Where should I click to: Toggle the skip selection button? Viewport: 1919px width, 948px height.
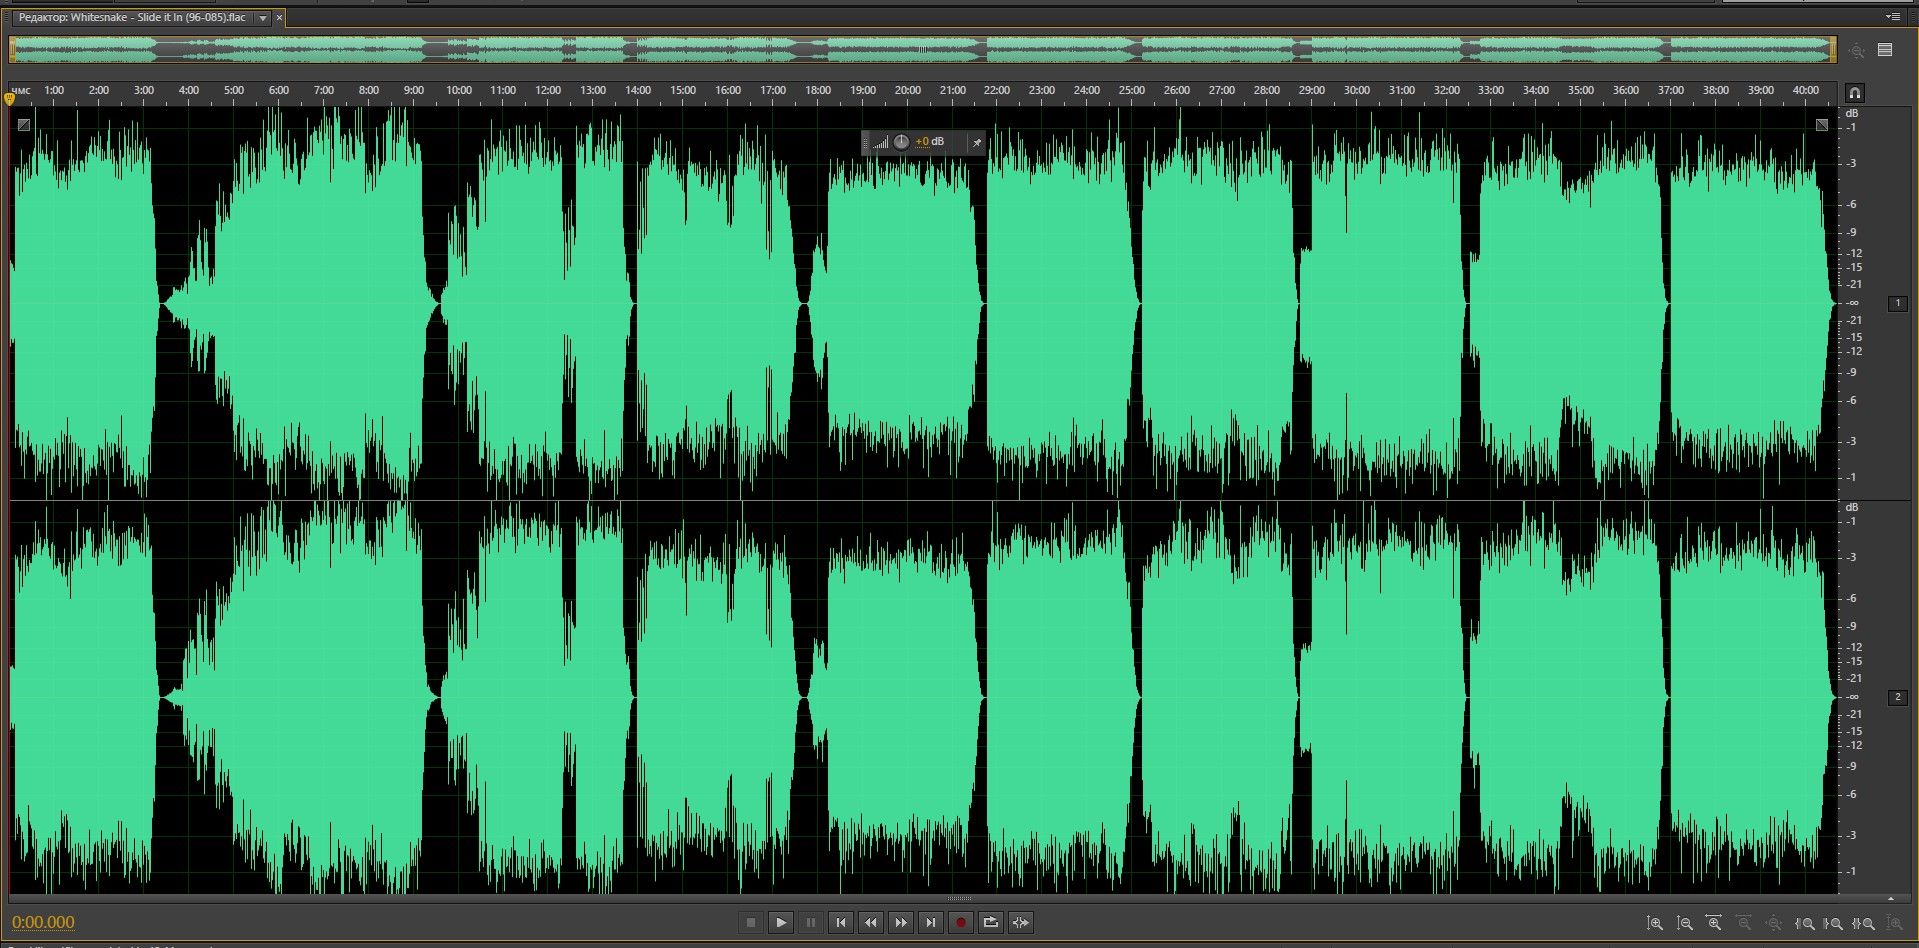pos(1020,922)
